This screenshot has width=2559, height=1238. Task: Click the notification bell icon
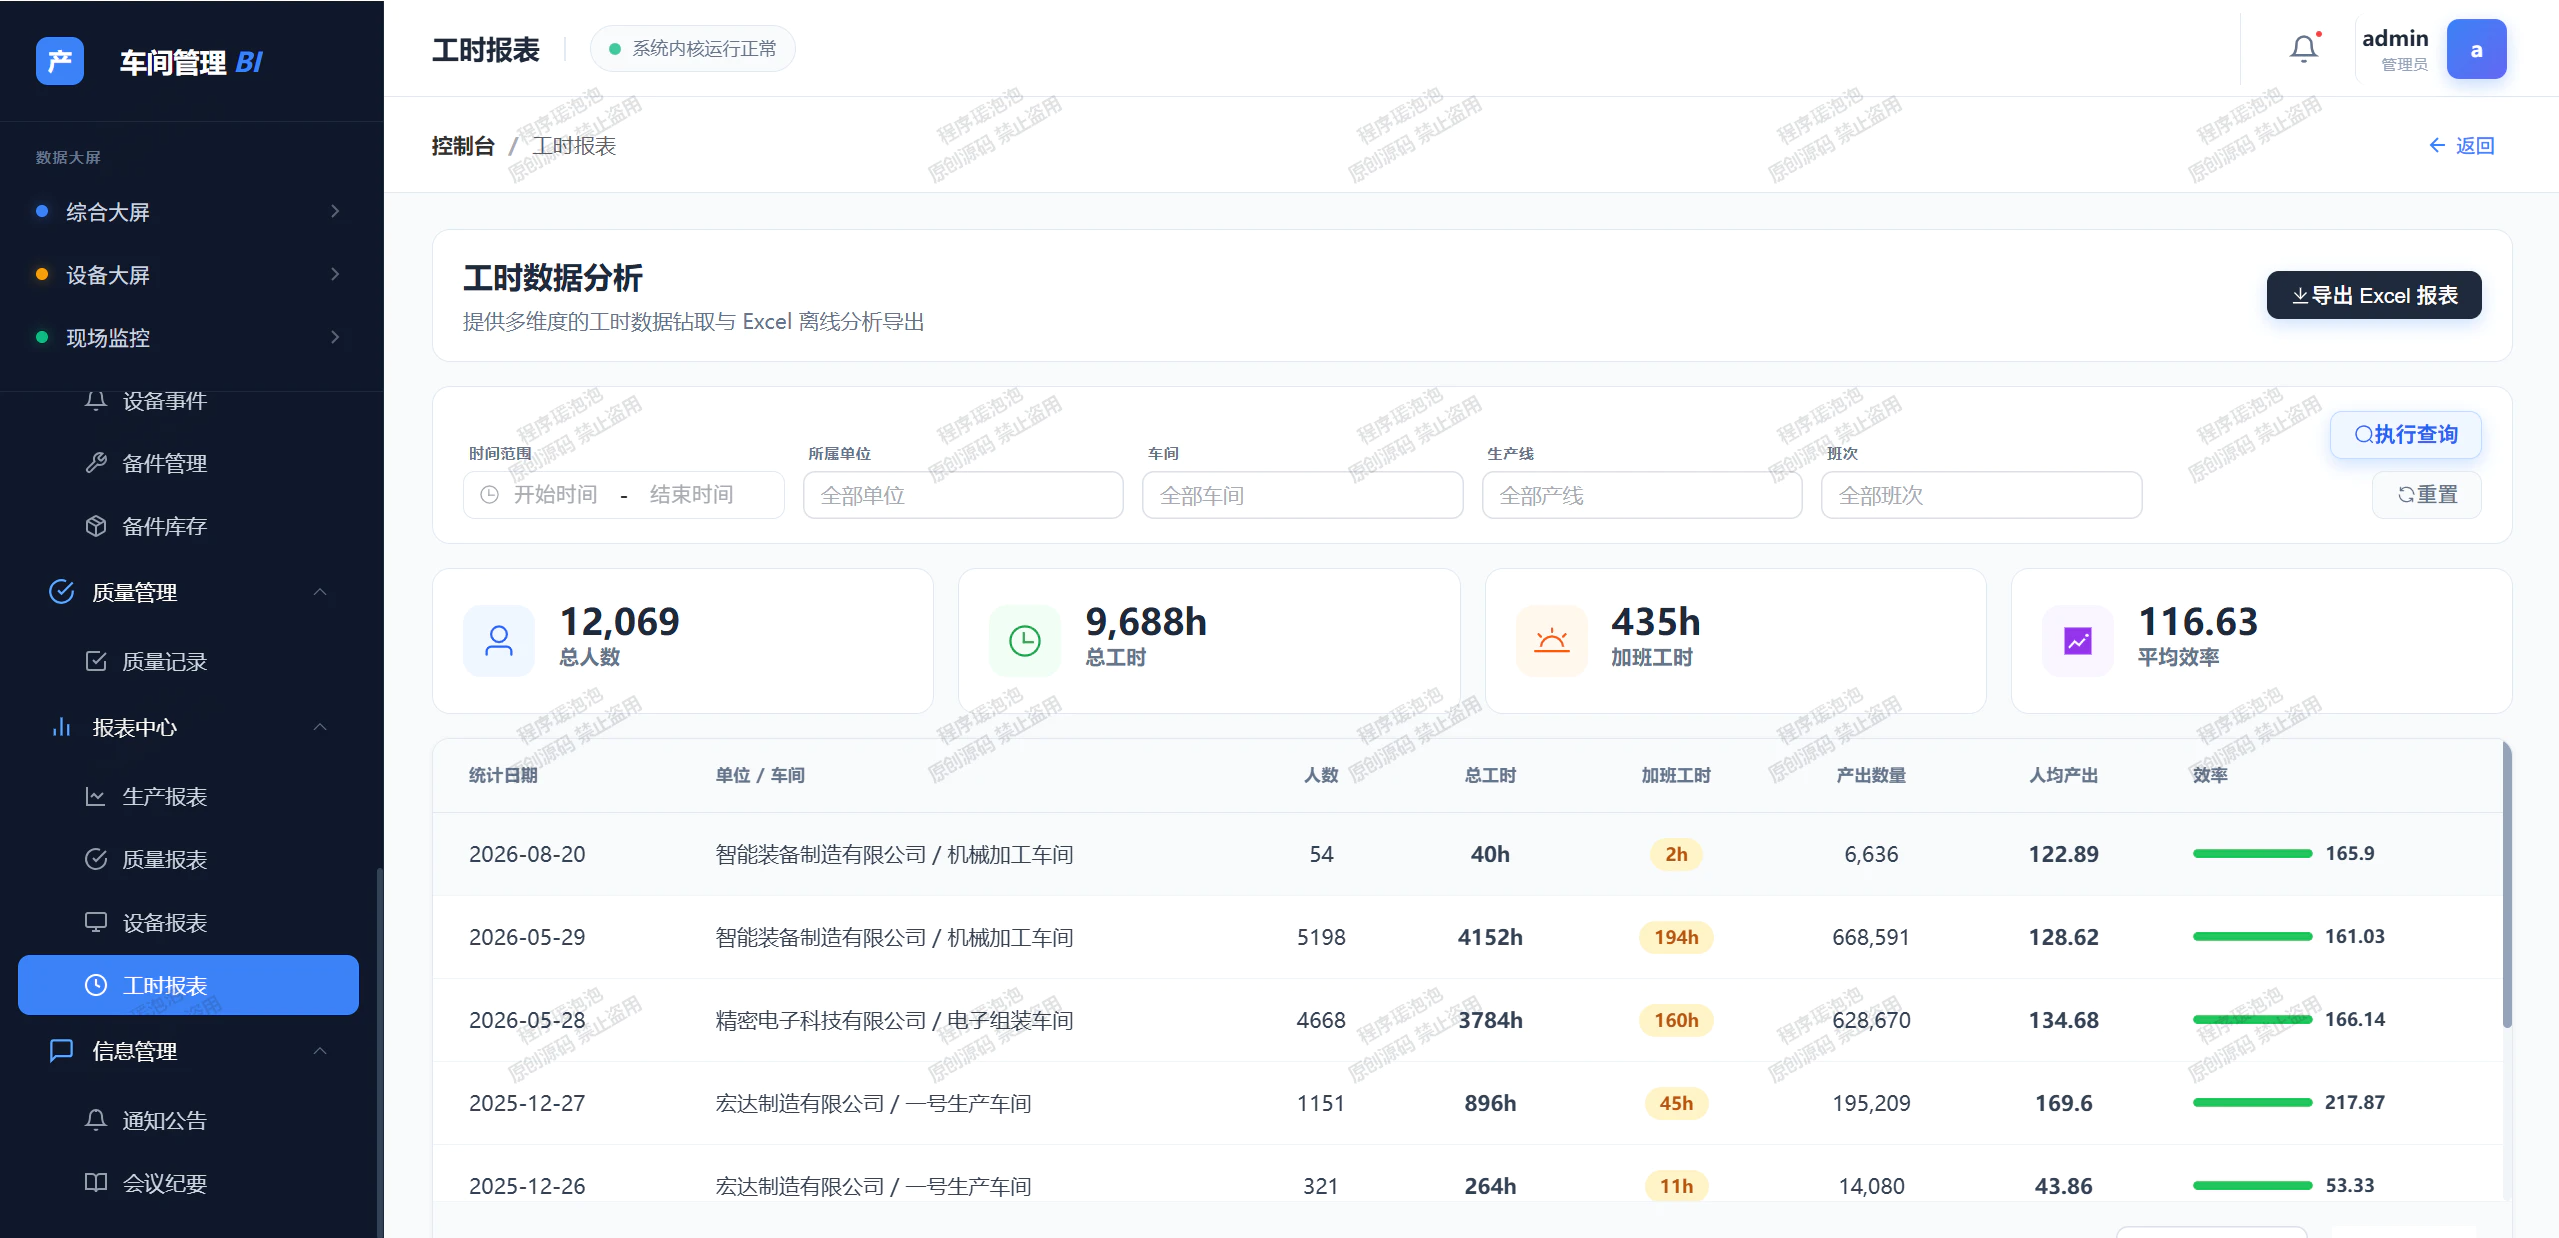2304,48
